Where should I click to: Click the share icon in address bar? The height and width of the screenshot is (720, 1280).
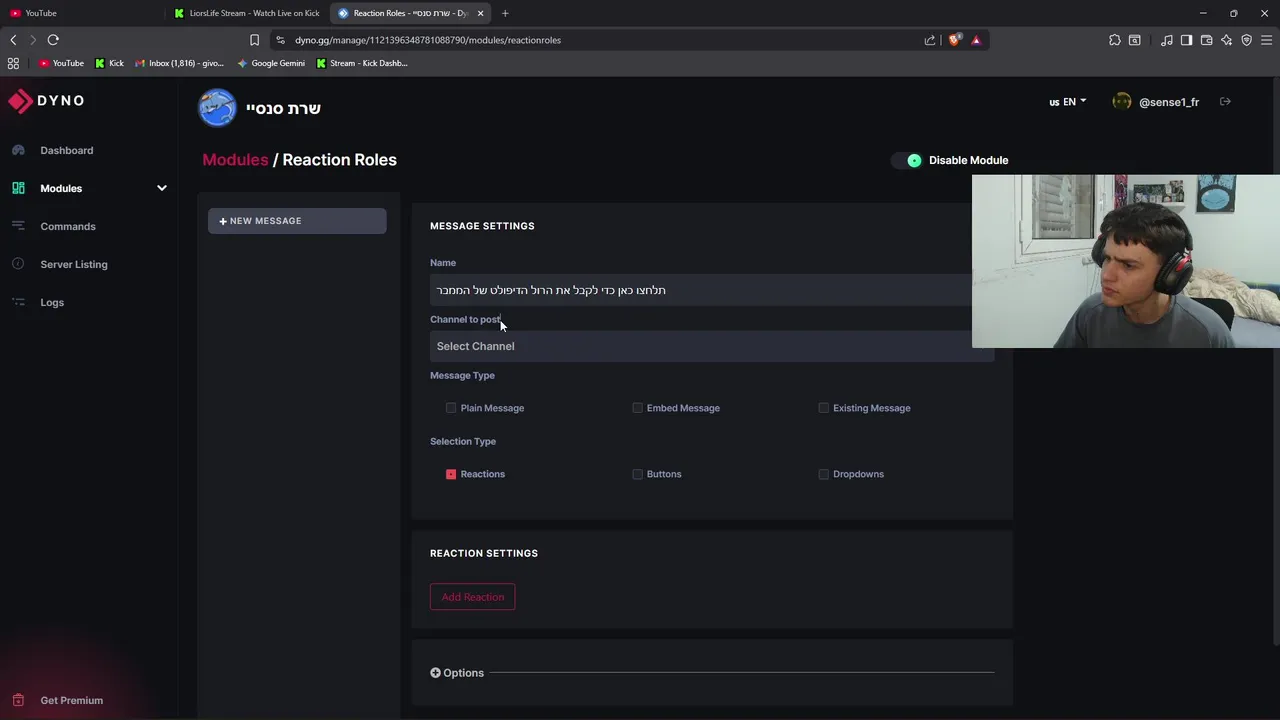(x=930, y=40)
